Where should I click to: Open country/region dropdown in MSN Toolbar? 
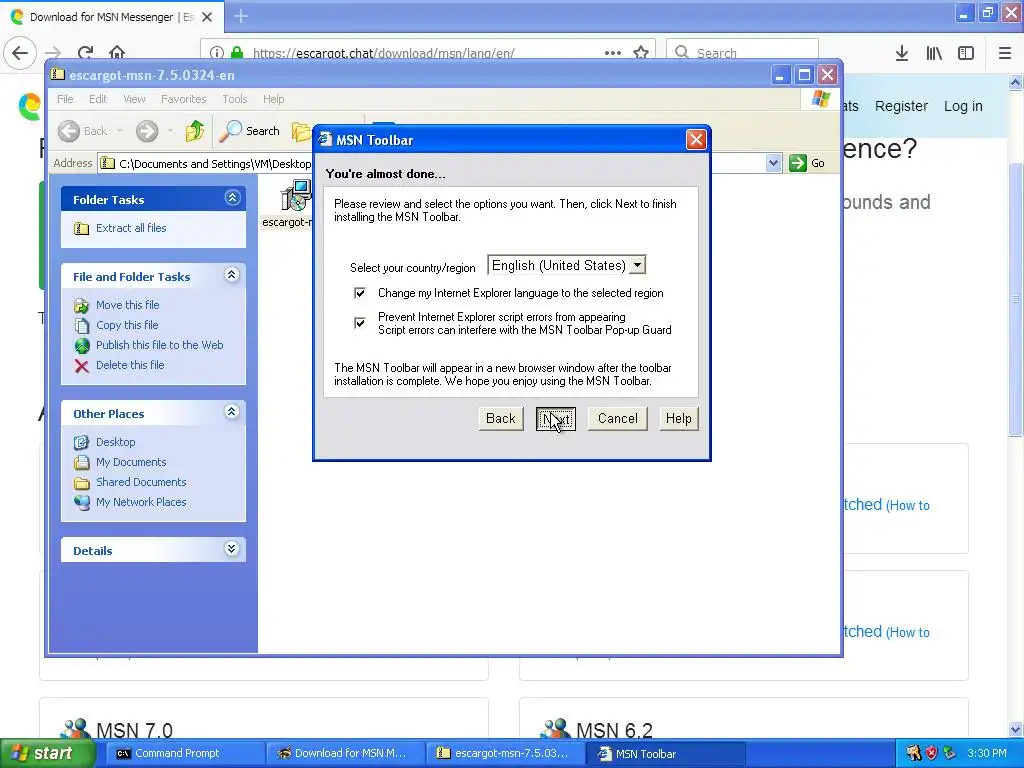[638, 265]
